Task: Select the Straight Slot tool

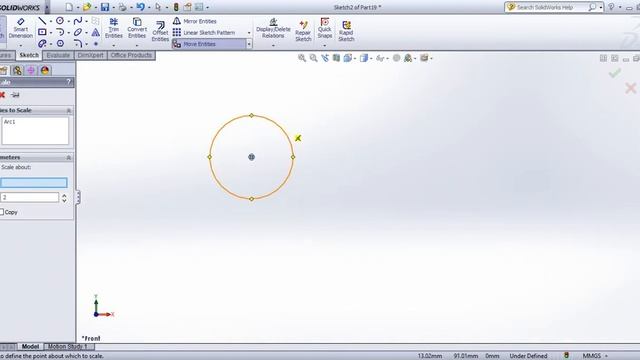Action: point(42,43)
